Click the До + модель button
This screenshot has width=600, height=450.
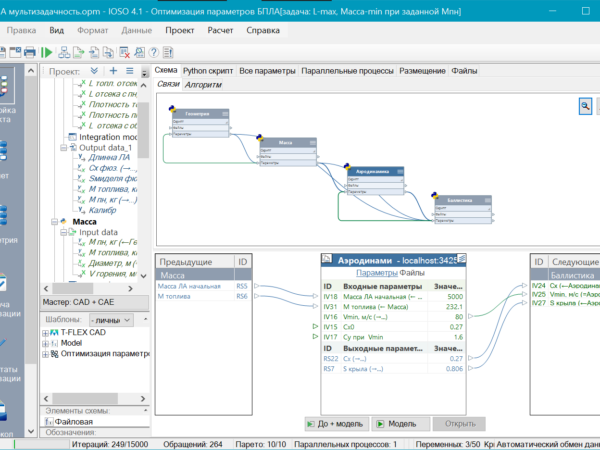tap(337, 424)
